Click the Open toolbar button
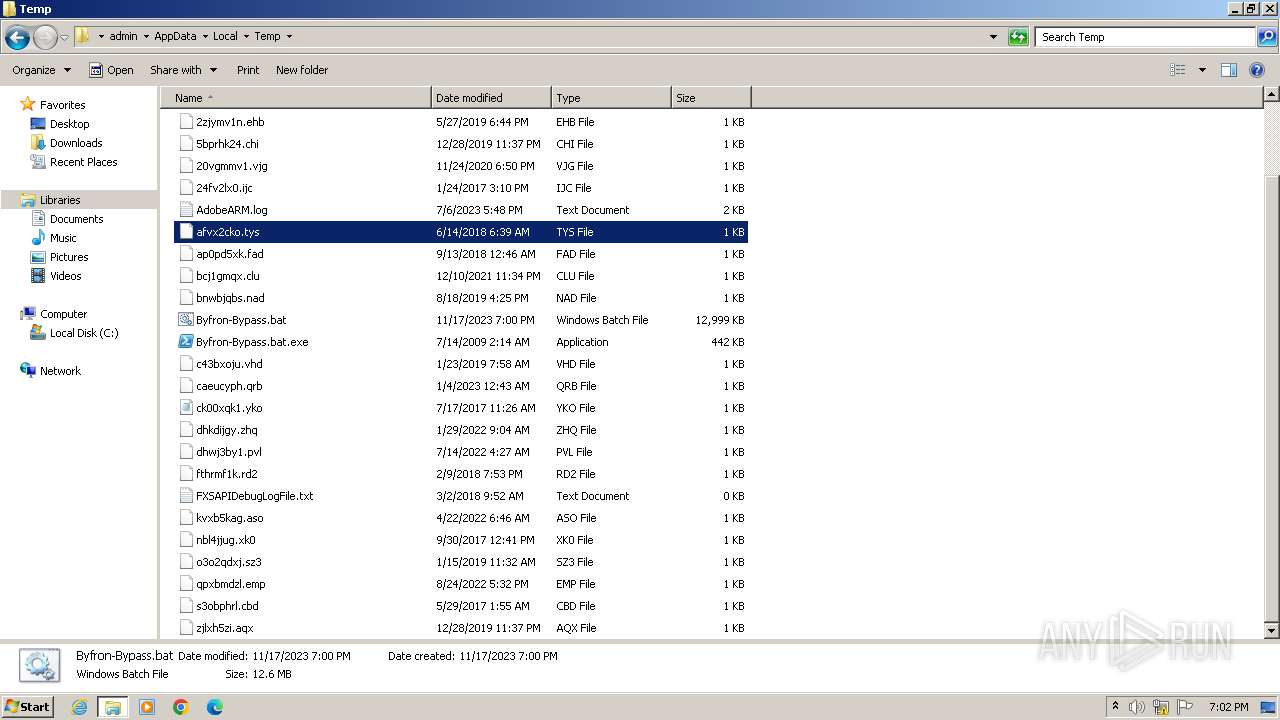 pos(111,70)
